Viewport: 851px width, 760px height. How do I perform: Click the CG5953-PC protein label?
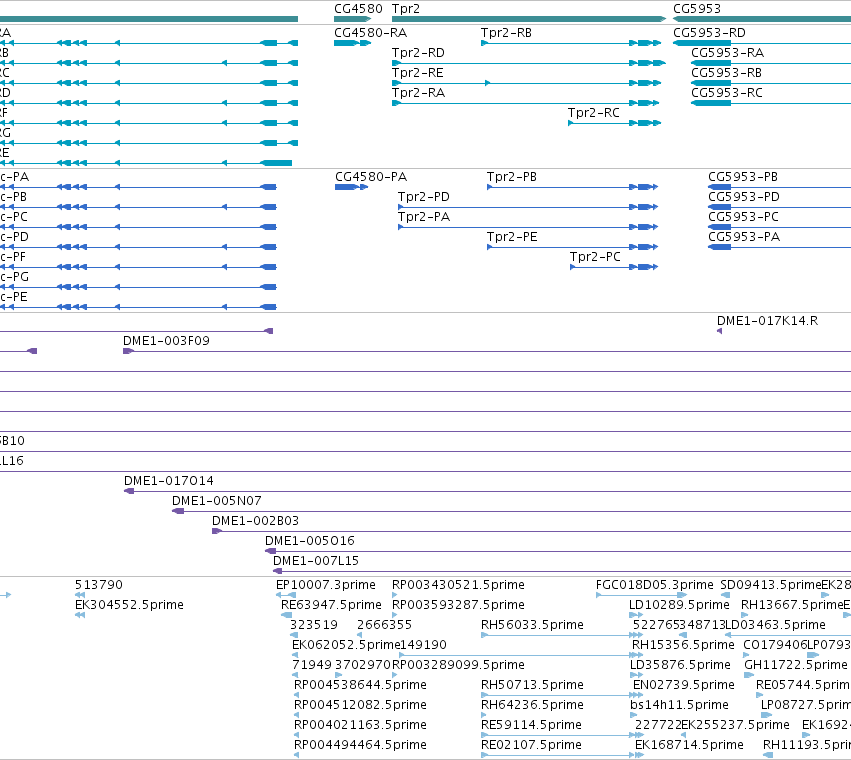(744, 217)
